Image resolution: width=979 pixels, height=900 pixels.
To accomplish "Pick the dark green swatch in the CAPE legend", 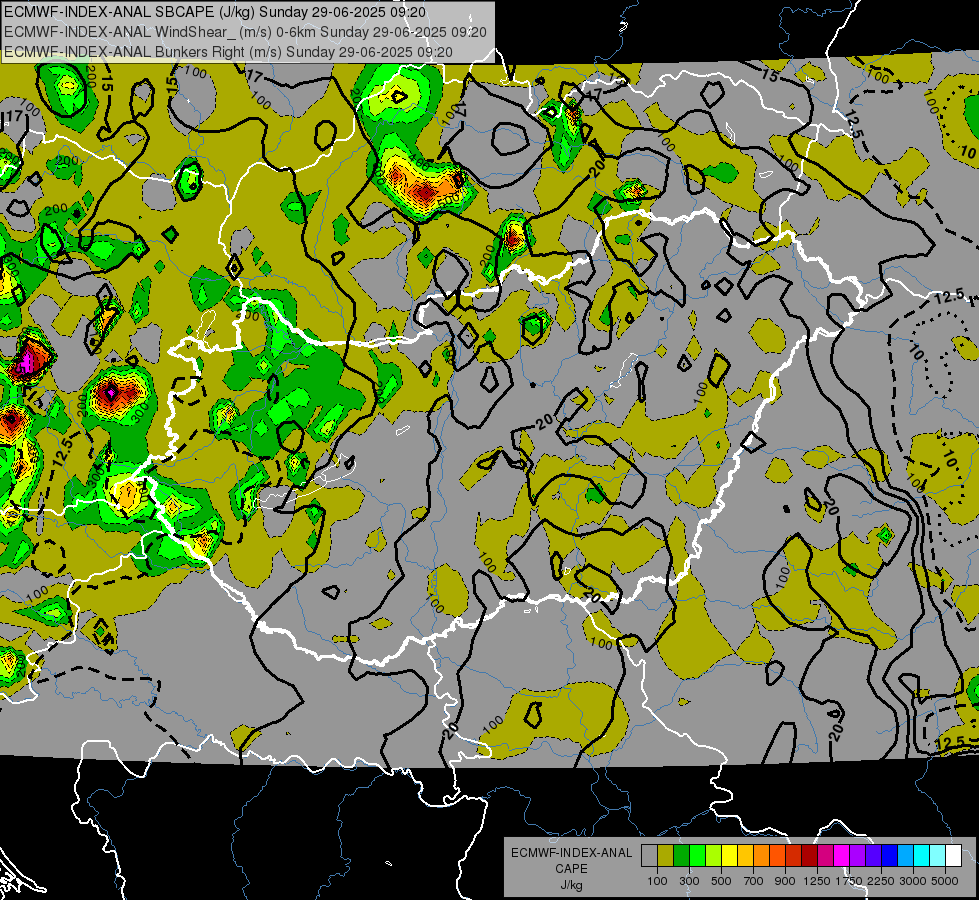I will 681,855.
